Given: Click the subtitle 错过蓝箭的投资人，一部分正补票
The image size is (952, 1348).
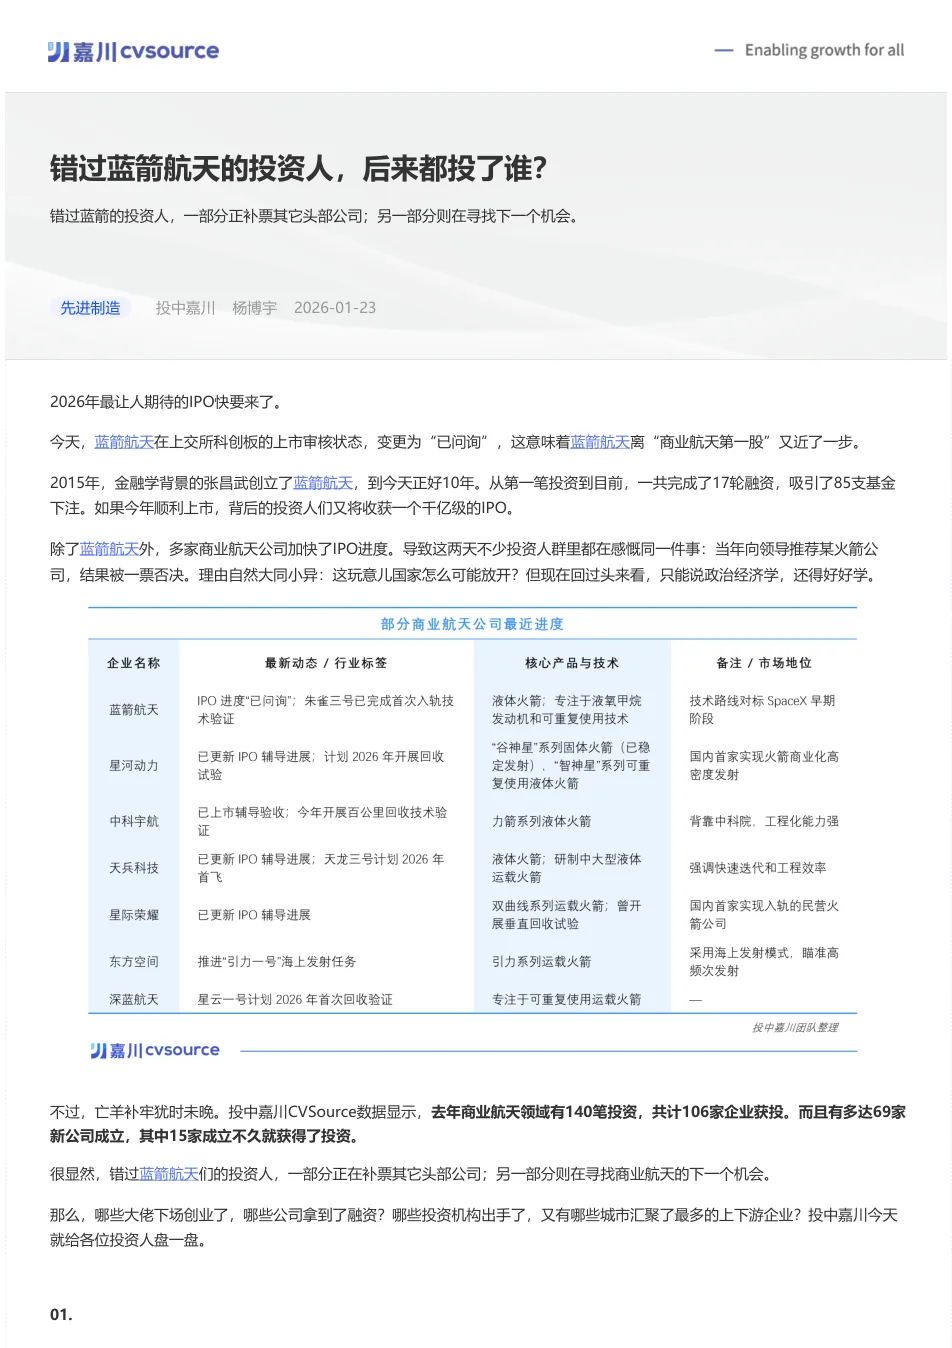Looking at the screenshot, I should coord(314,216).
